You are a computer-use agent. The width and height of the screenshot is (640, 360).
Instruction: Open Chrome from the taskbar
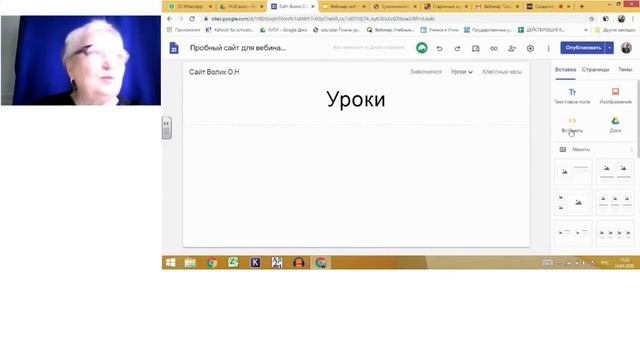pyautogui.click(x=212, y=262)
